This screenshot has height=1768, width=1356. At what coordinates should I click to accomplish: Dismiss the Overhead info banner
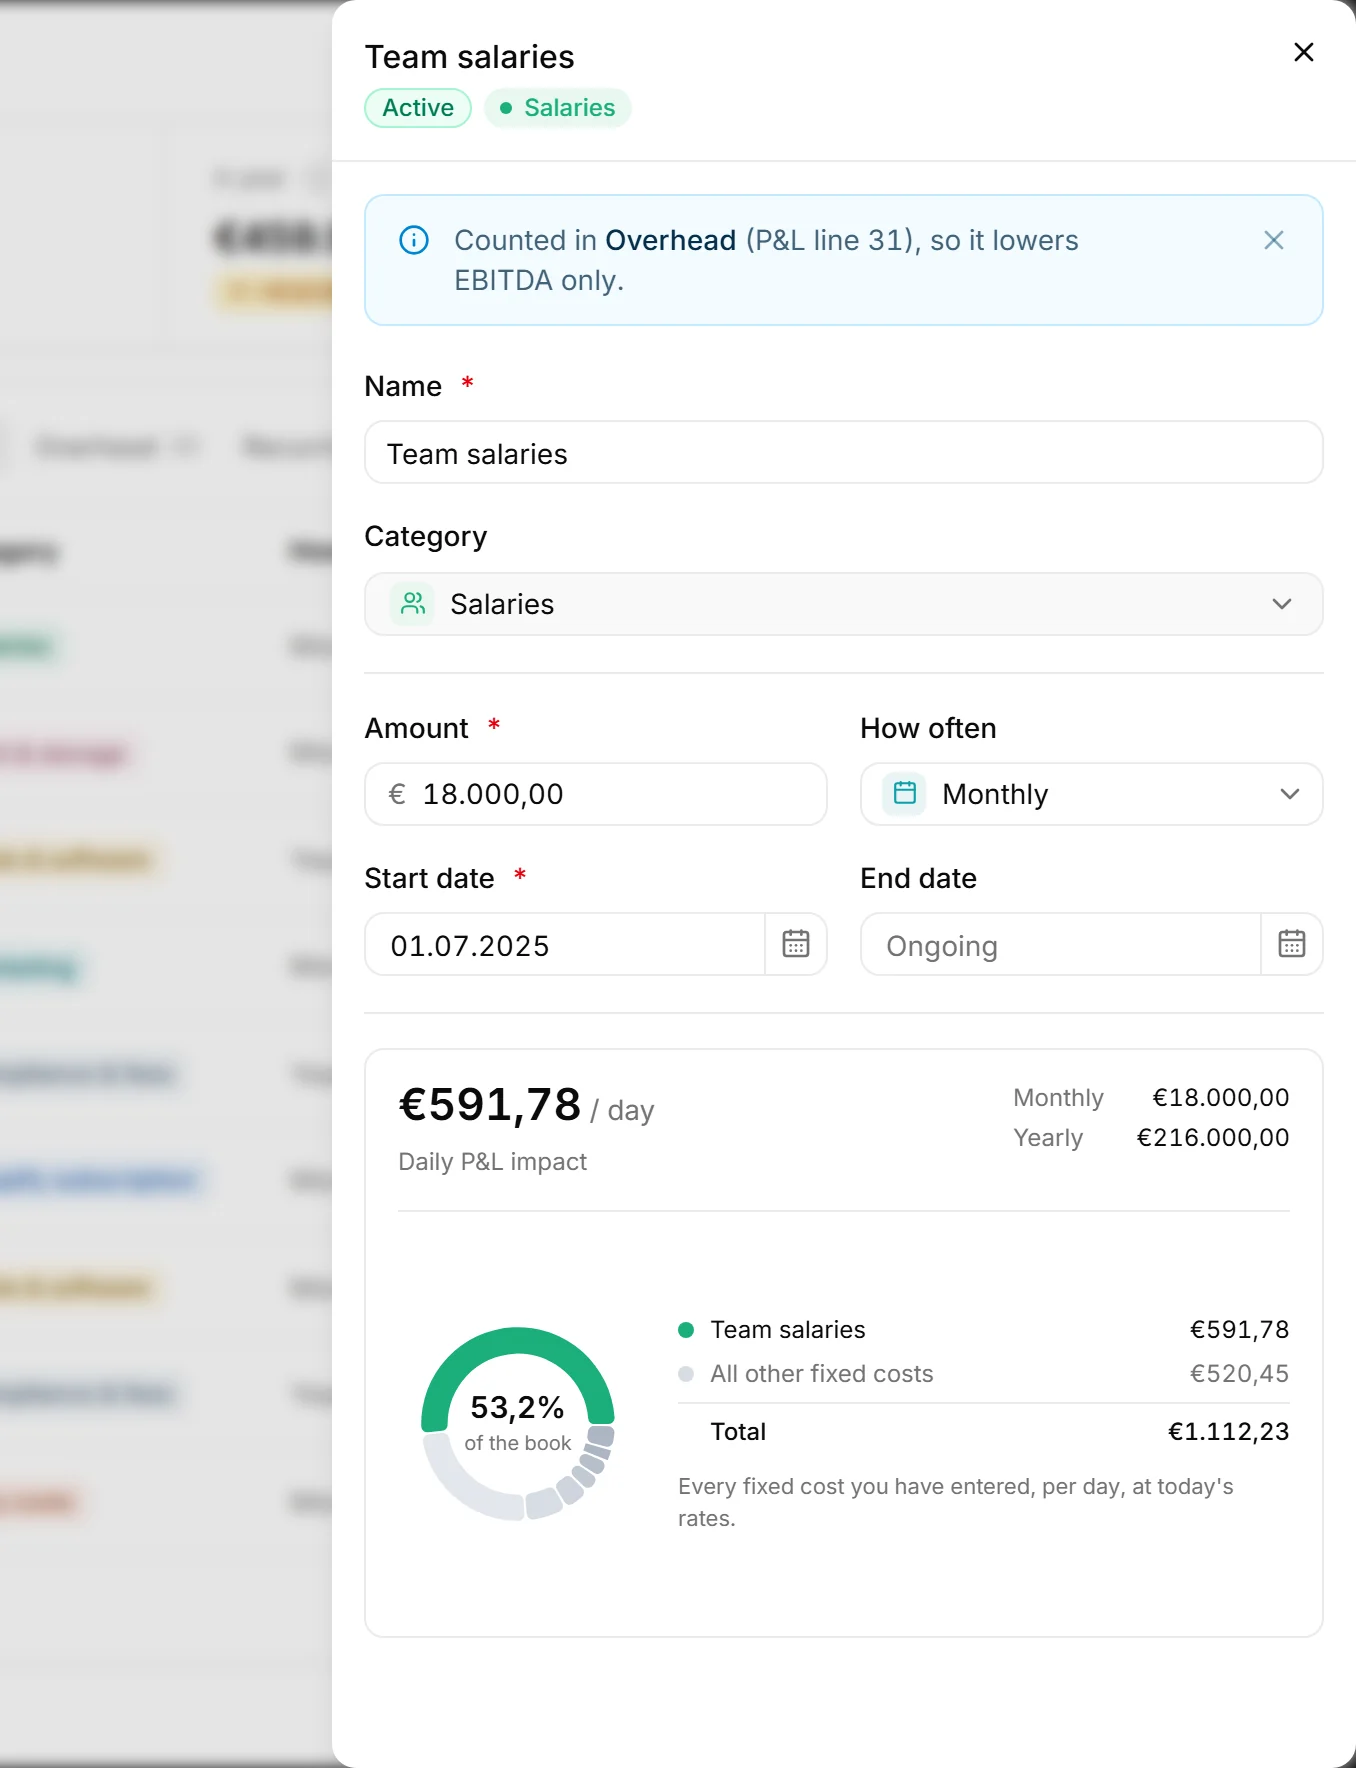1273,240
